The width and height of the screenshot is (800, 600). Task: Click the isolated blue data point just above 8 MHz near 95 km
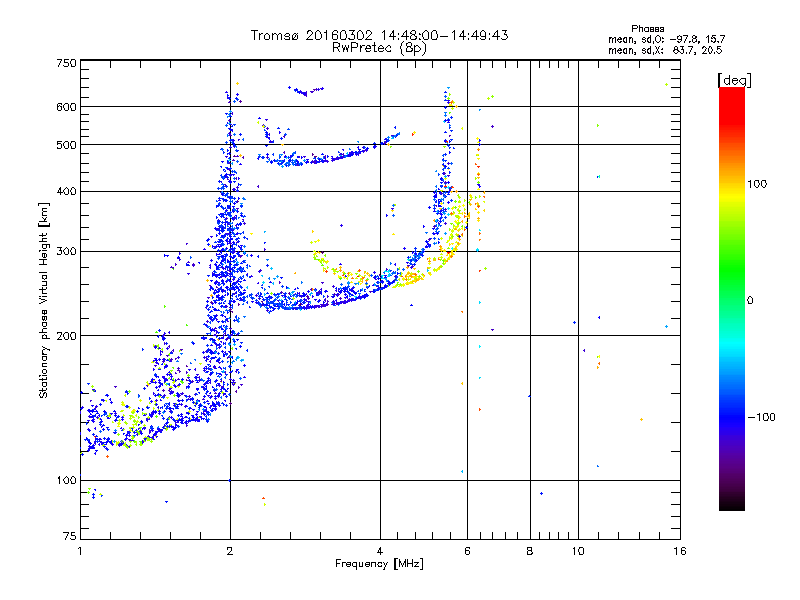(x=541, y=493)
